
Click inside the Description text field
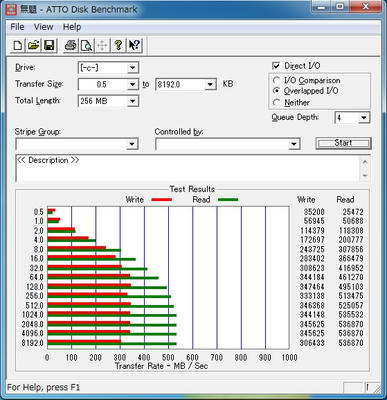tap(188, 168)
